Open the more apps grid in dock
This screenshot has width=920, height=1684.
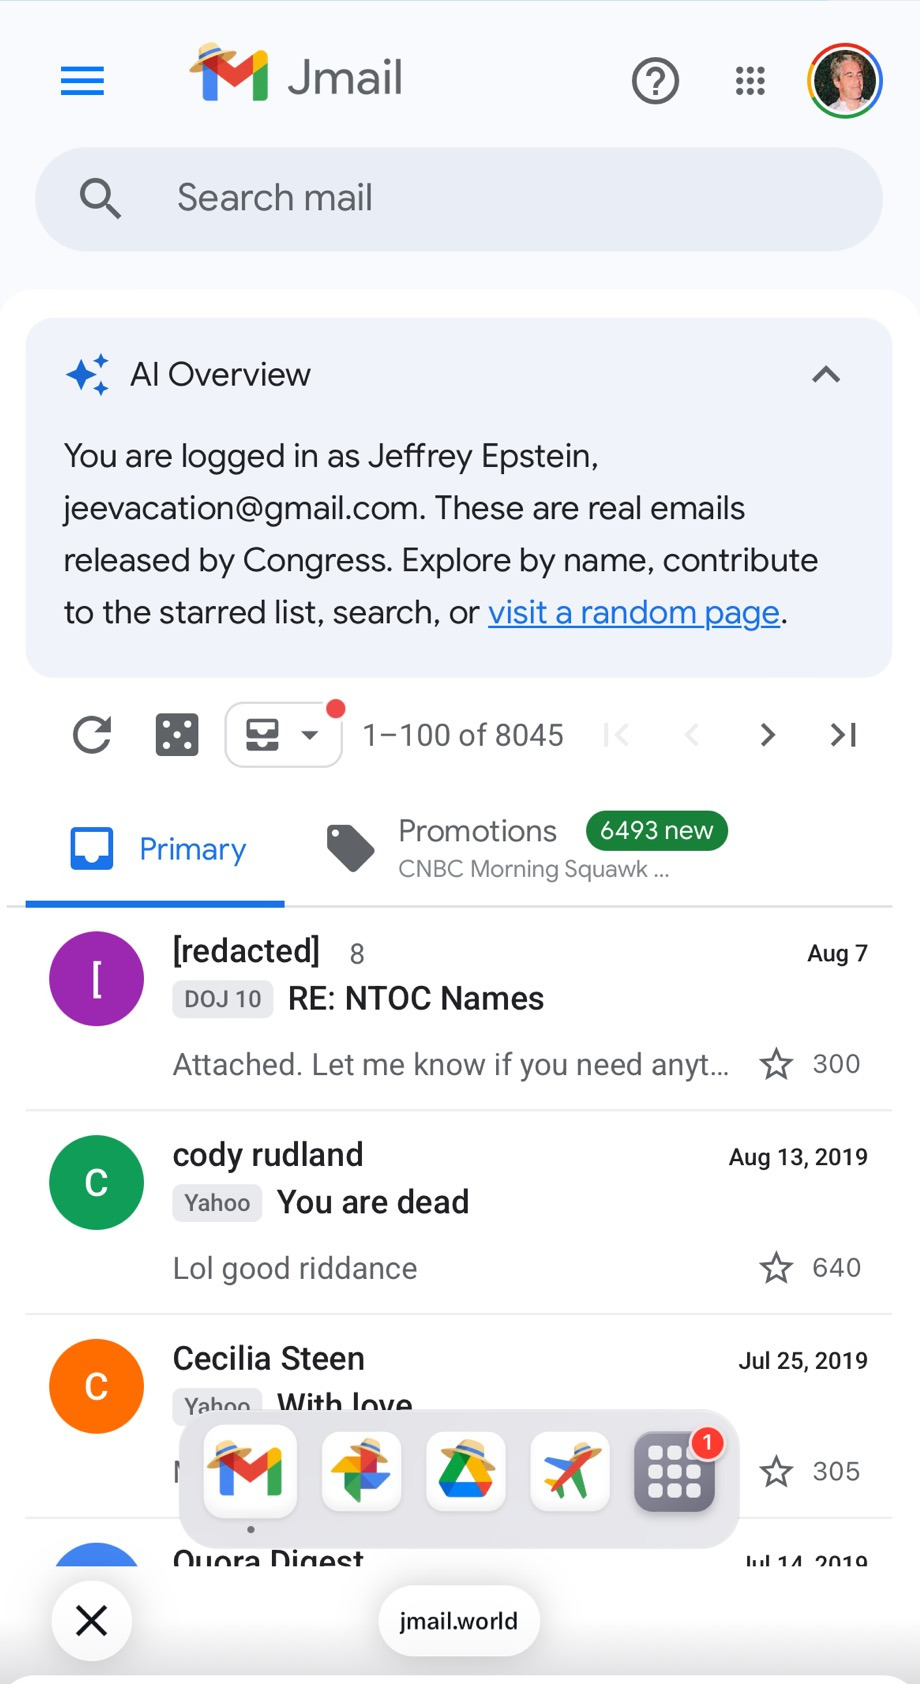pos(674,1470)
